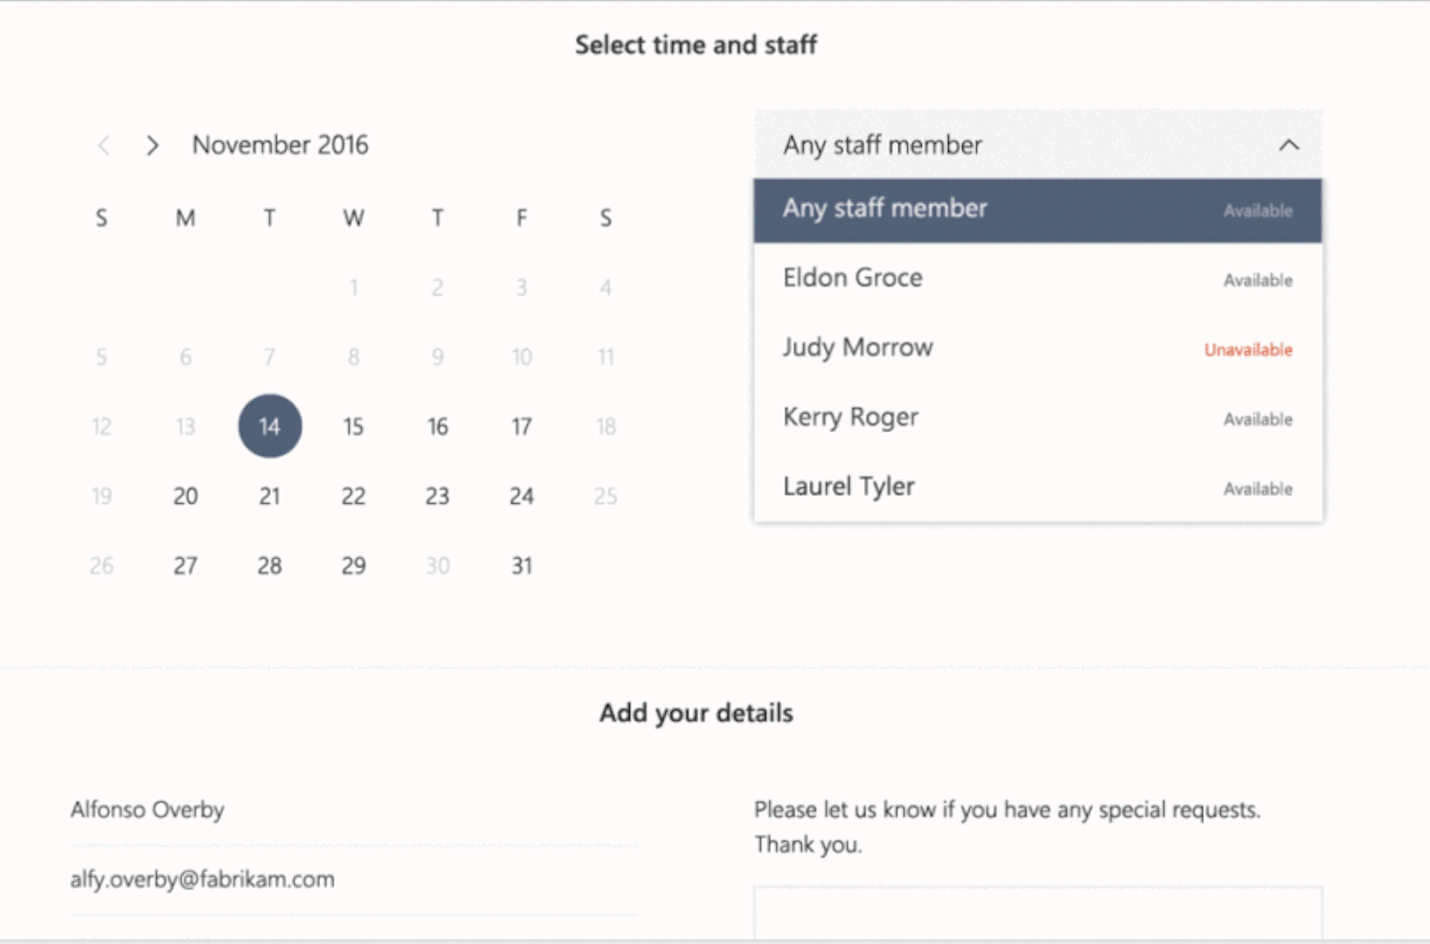Select Any staff member option
This screenshot has height=944, width=1430.
click(x=1037, y=210)
